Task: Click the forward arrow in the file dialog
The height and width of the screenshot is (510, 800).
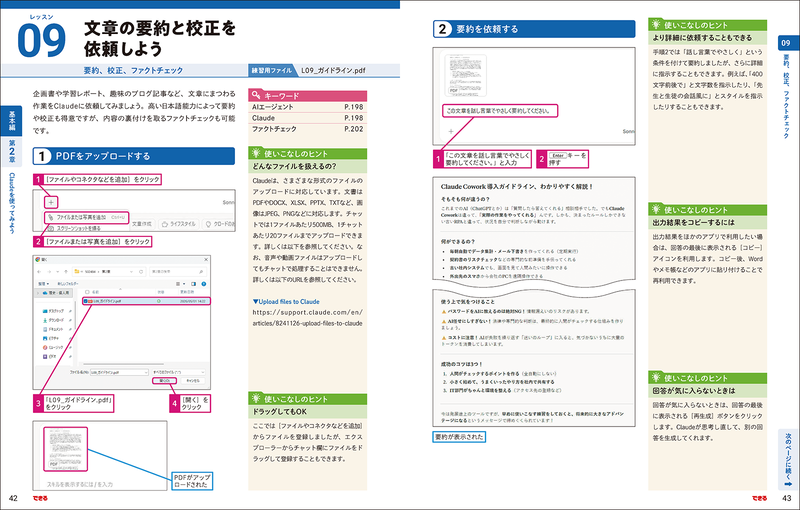Action: click(49, 272)
